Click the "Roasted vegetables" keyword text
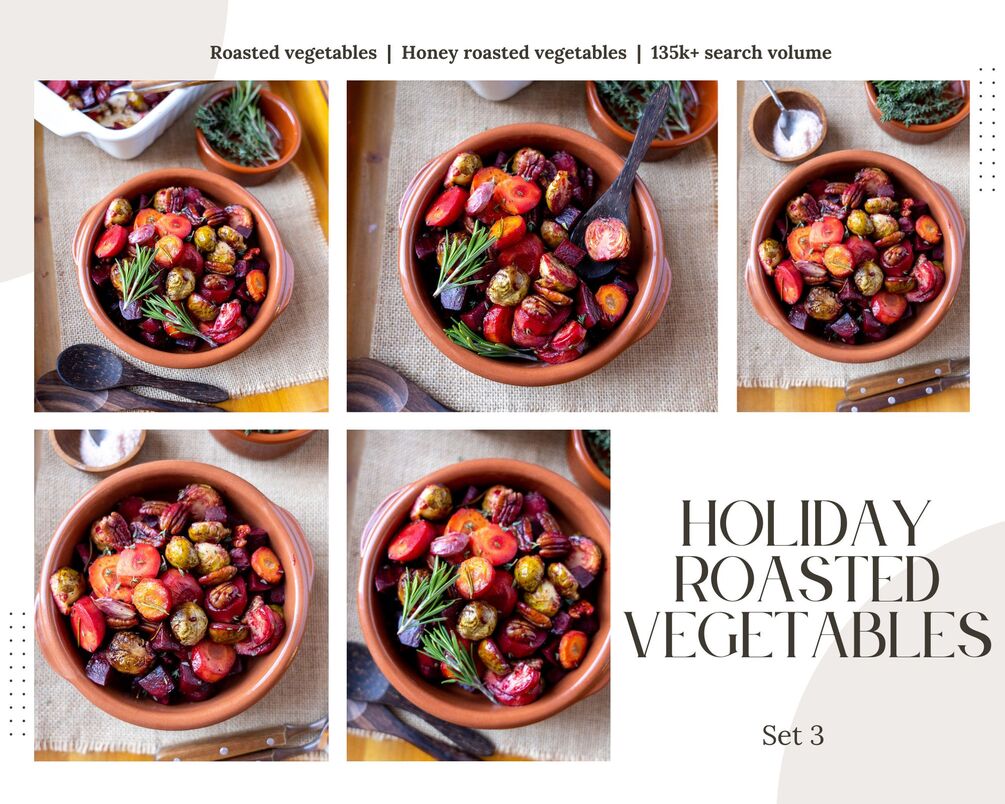 293,53
